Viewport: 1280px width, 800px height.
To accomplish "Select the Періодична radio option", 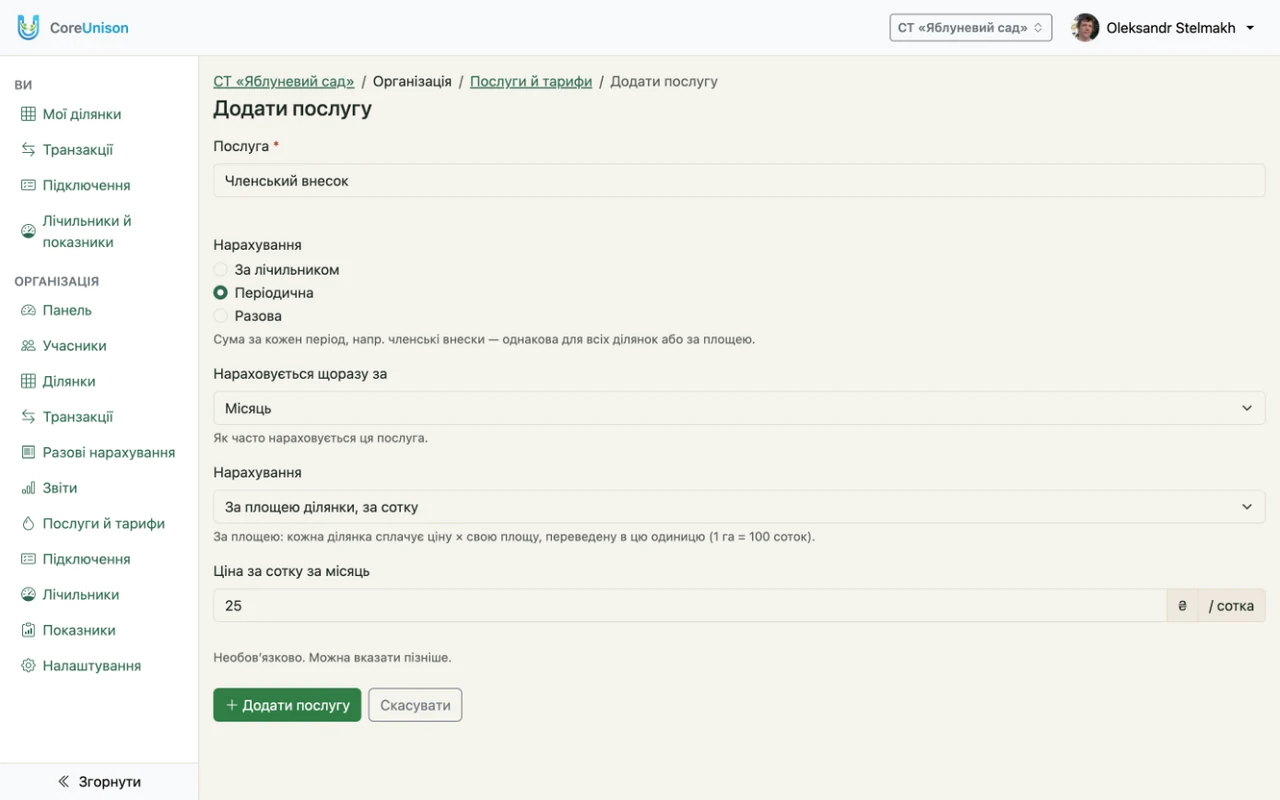I will [x=221, y=293].
